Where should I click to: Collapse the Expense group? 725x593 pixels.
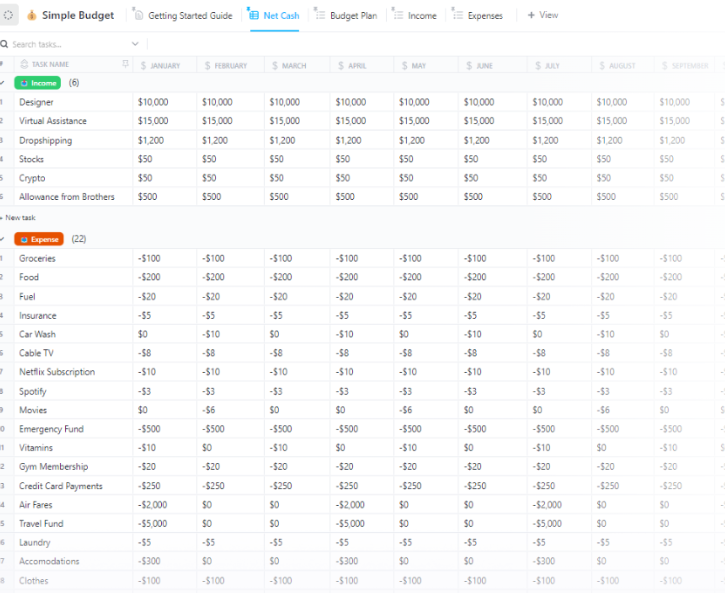click(3, 239)
